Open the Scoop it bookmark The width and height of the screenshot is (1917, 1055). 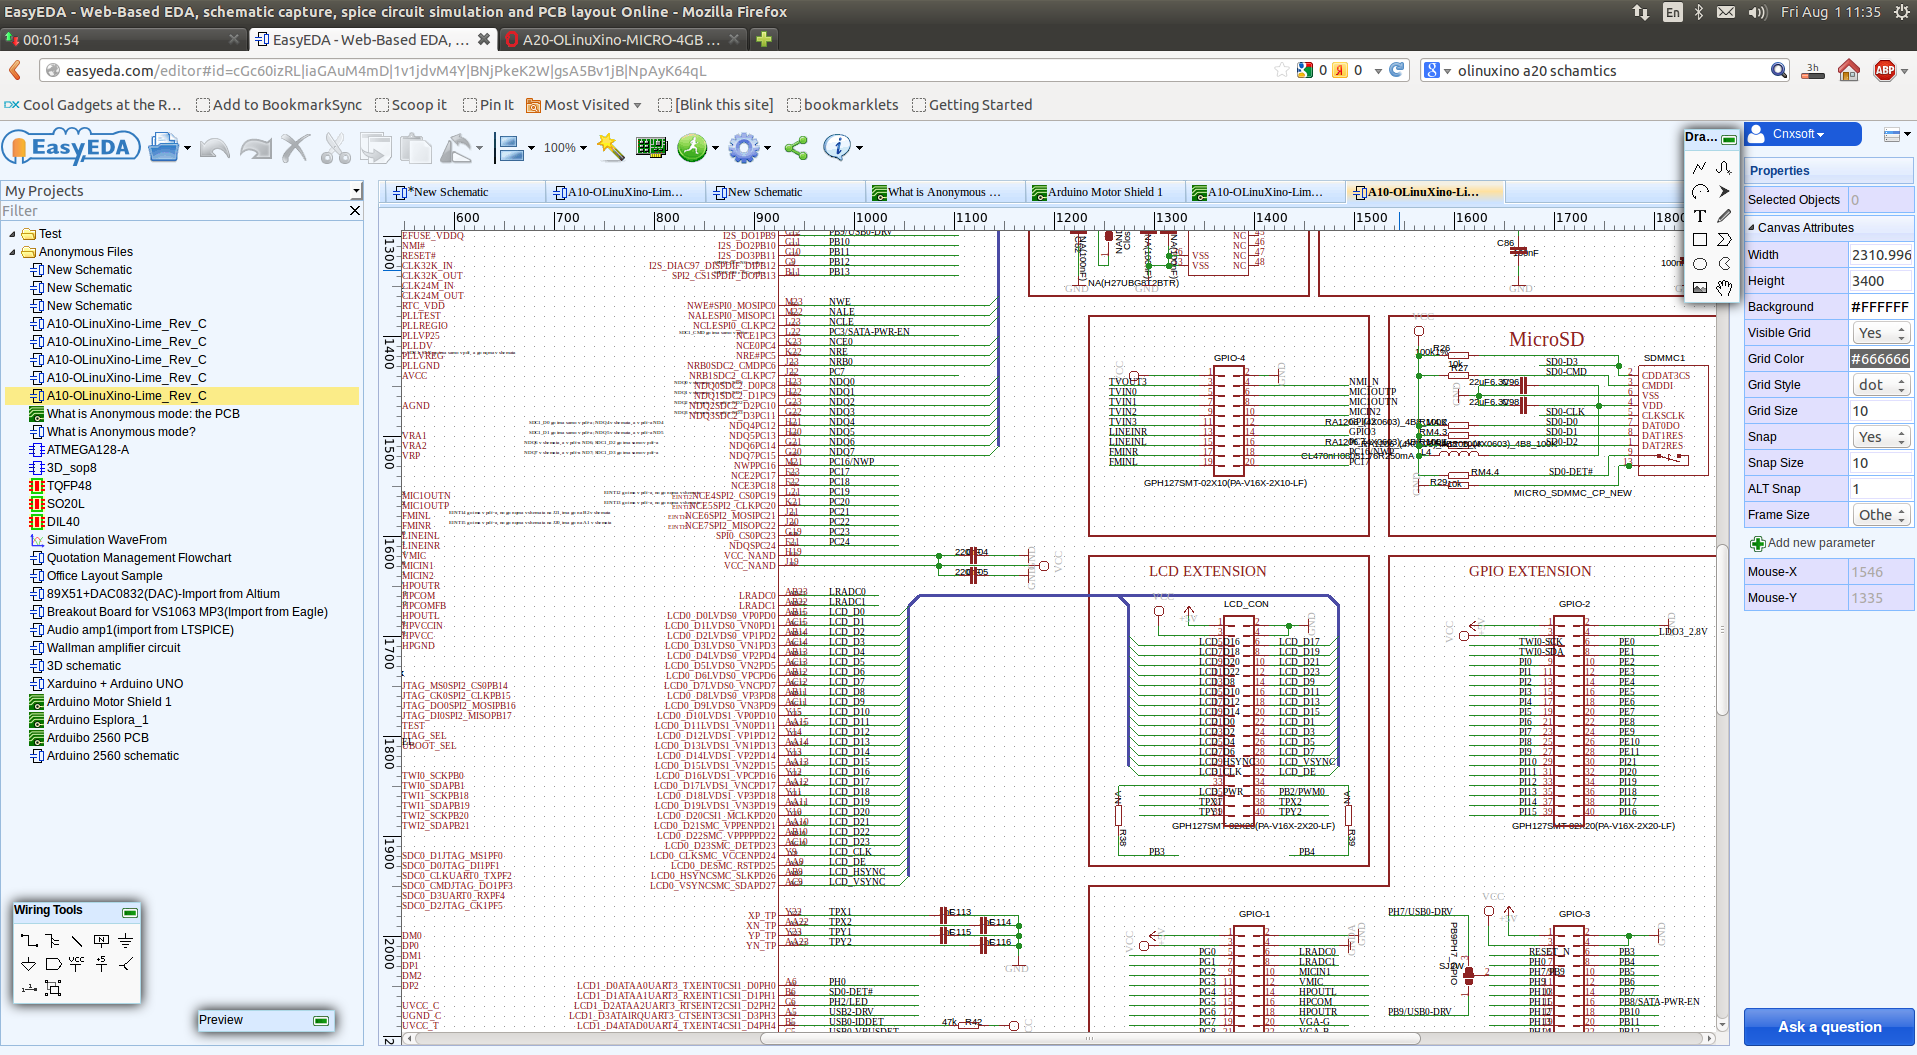point(411,105)
